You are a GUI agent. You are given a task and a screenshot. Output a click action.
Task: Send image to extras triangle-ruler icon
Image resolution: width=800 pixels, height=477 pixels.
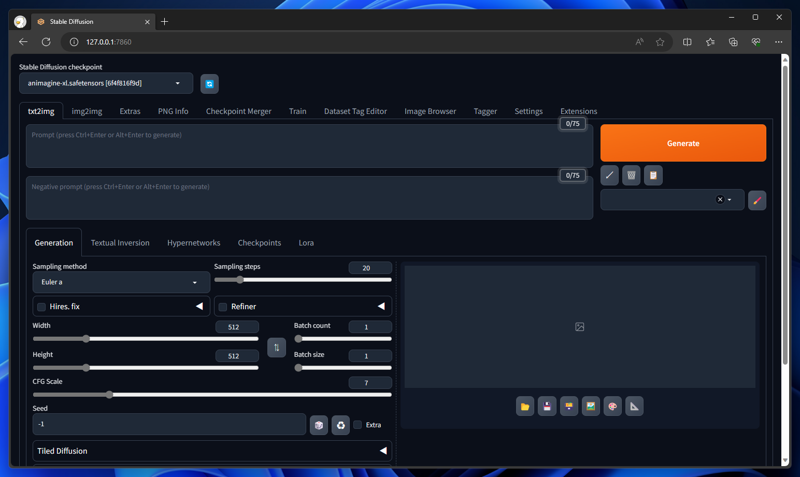point(635,407)
